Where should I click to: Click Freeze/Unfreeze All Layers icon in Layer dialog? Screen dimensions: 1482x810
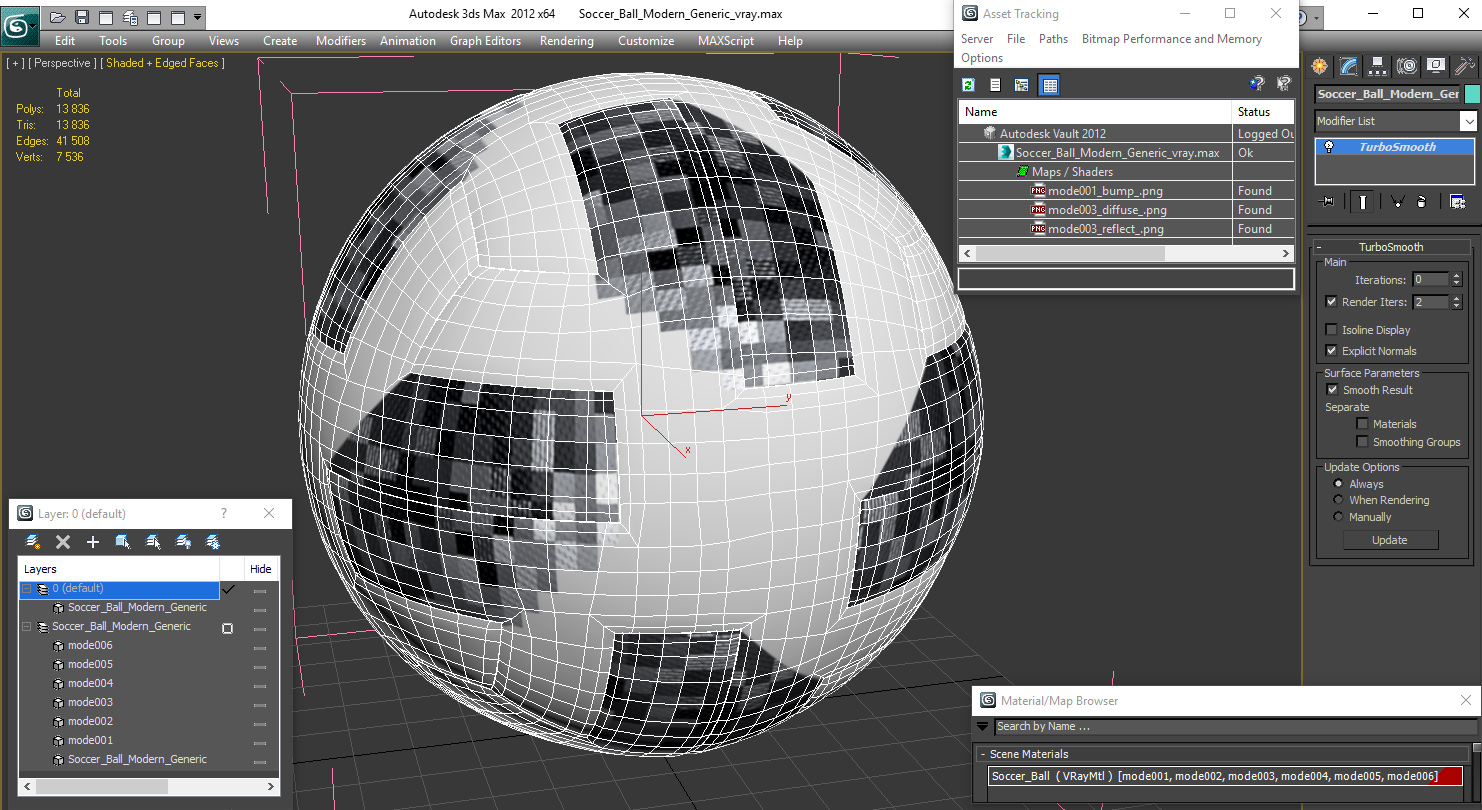[213, 541]
